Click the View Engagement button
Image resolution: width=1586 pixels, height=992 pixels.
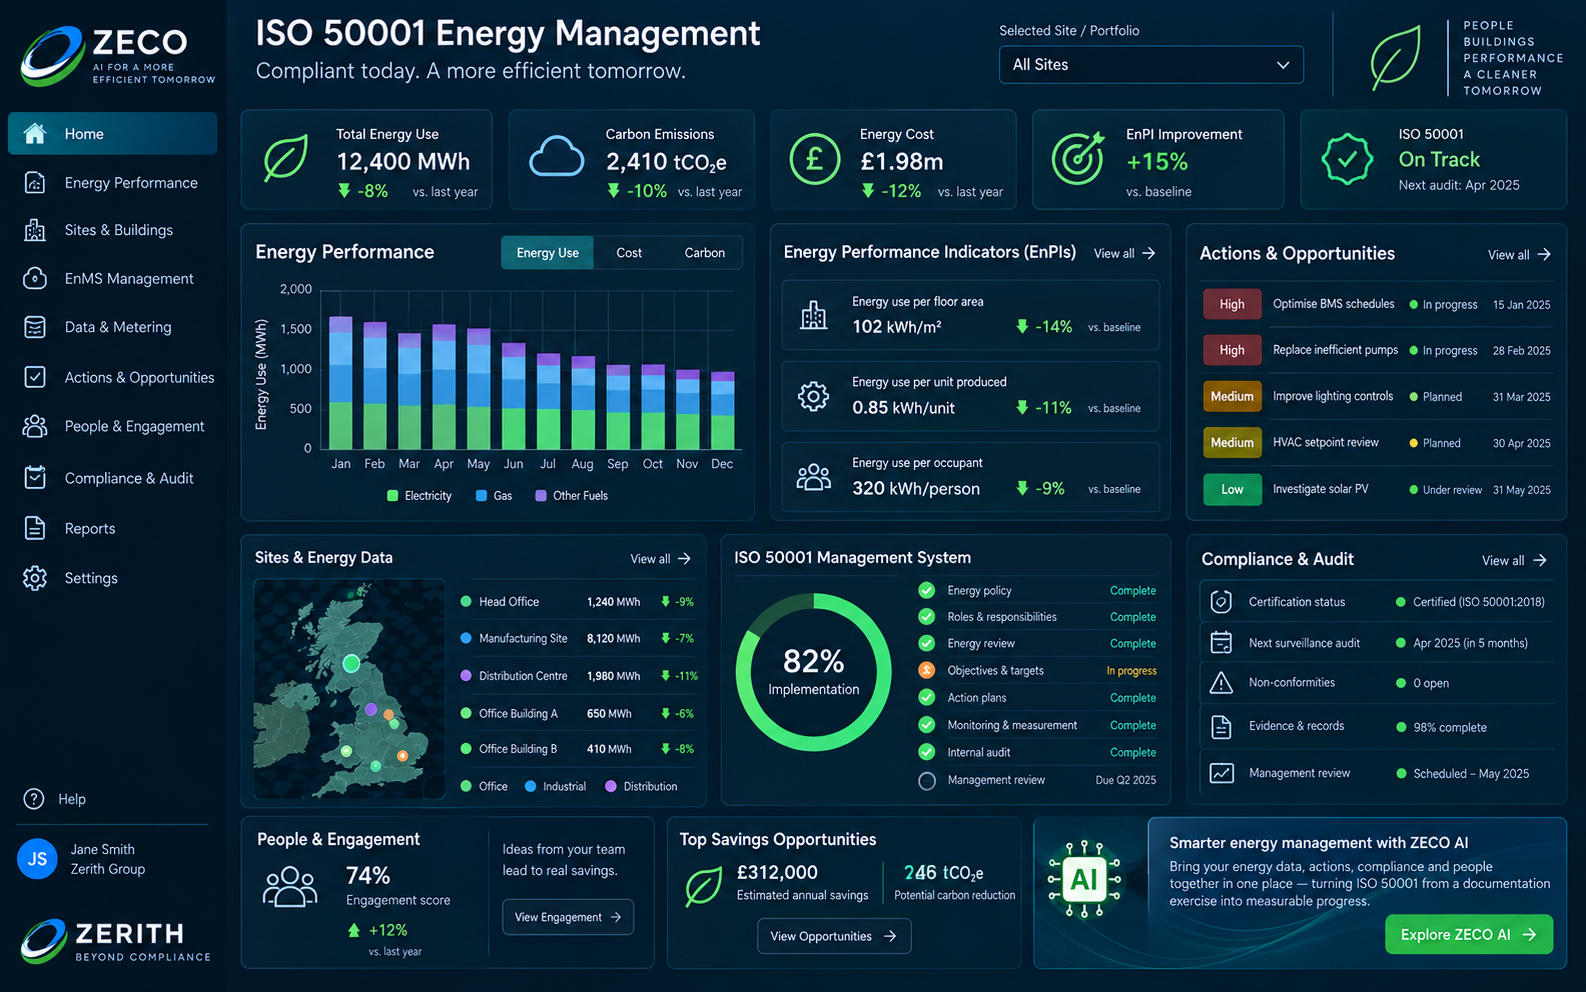click(568, 917)
